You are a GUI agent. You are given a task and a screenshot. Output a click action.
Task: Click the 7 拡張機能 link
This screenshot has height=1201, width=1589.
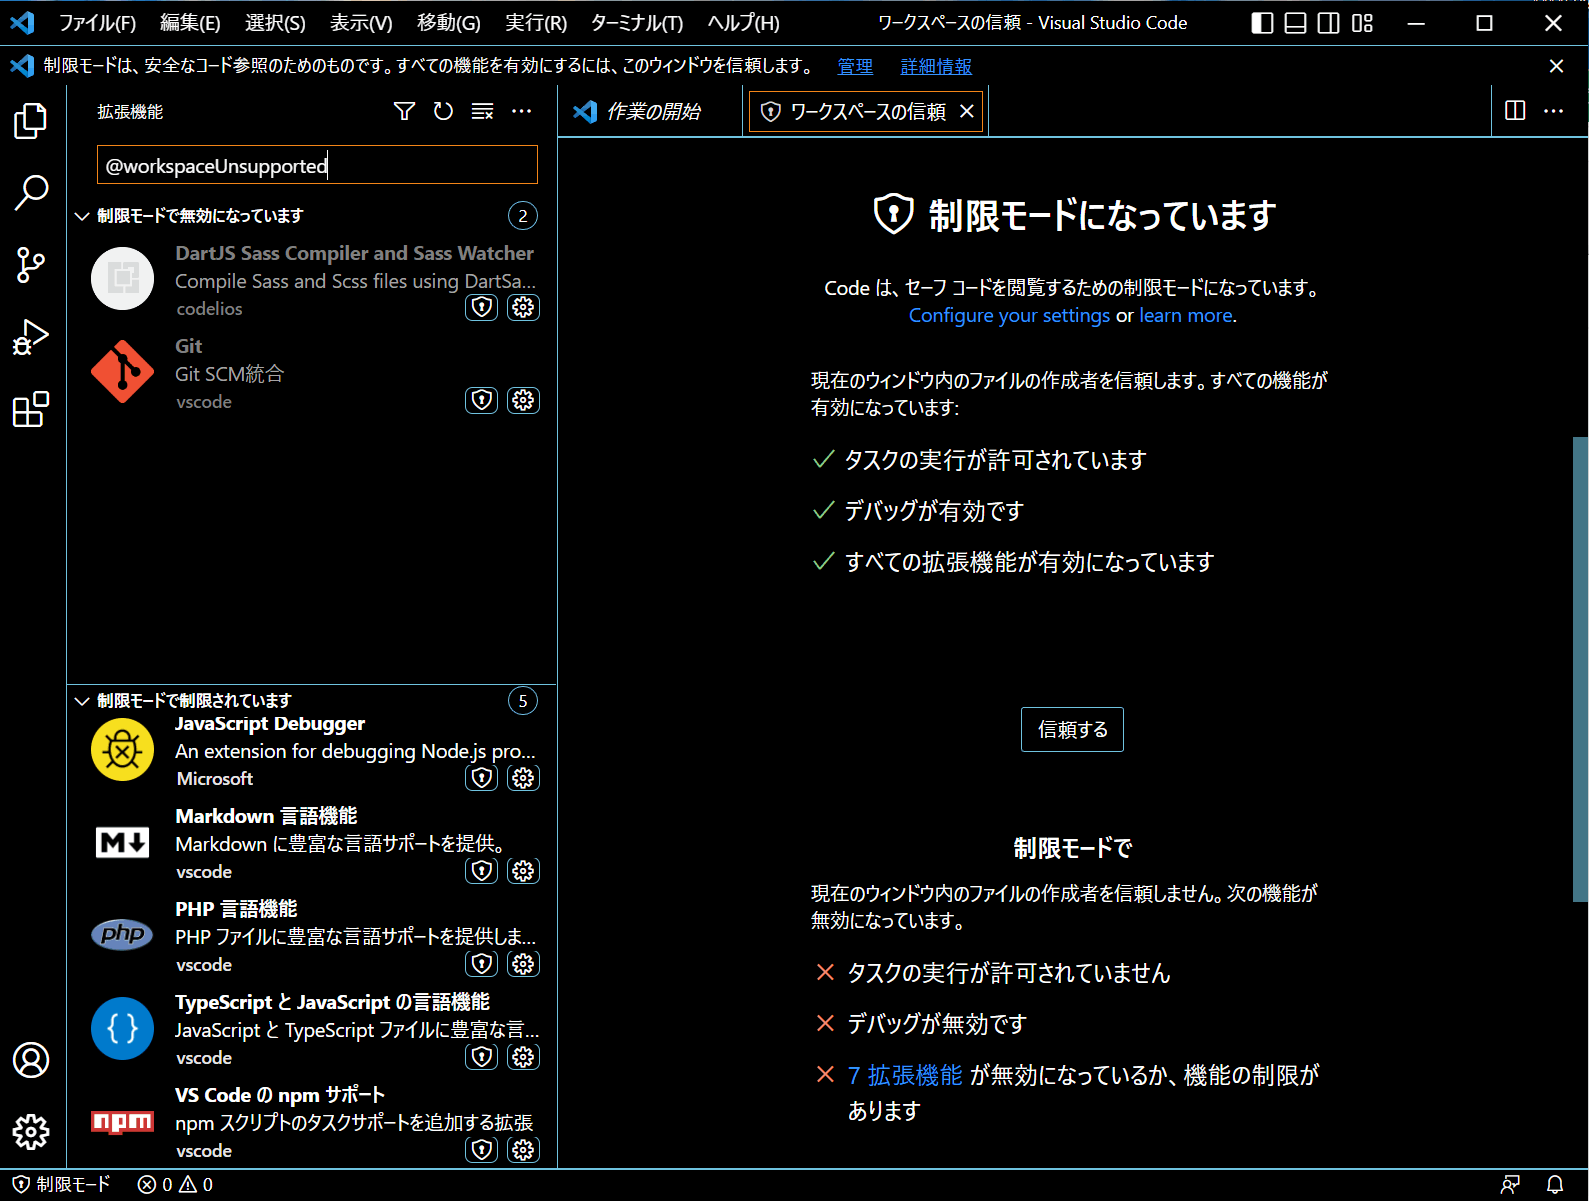[x=905, y=1075]
